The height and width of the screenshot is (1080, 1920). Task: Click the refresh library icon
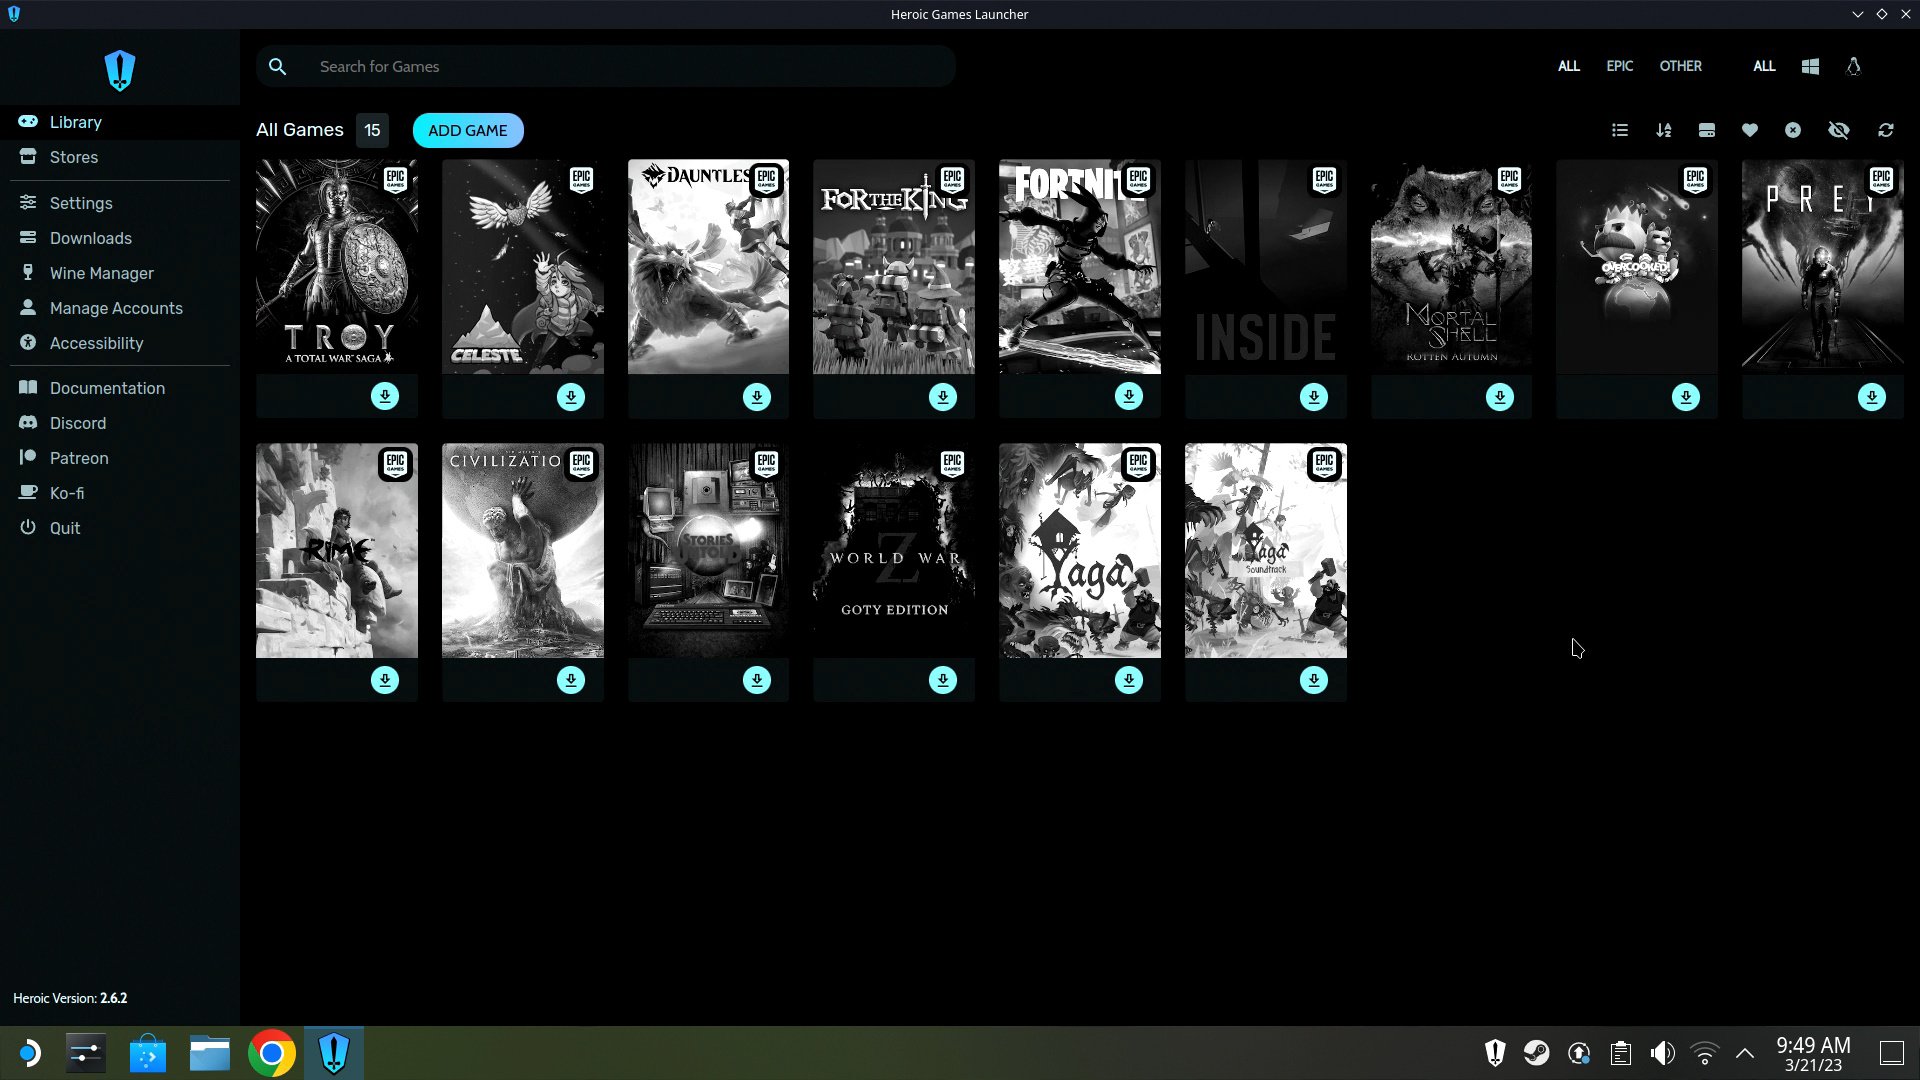pyautogui.click(x=1884, y=129)
